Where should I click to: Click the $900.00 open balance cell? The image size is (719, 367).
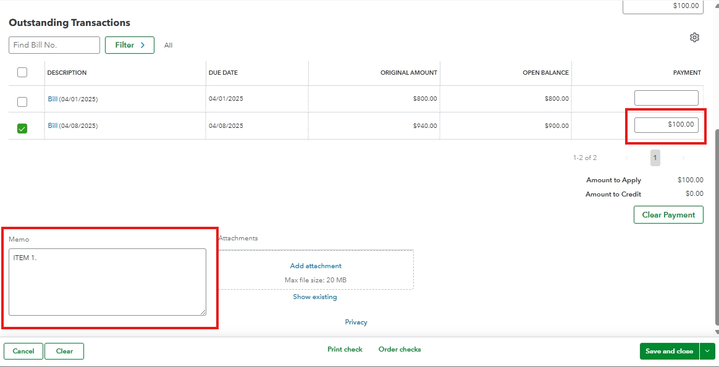(x=557, y=126)
